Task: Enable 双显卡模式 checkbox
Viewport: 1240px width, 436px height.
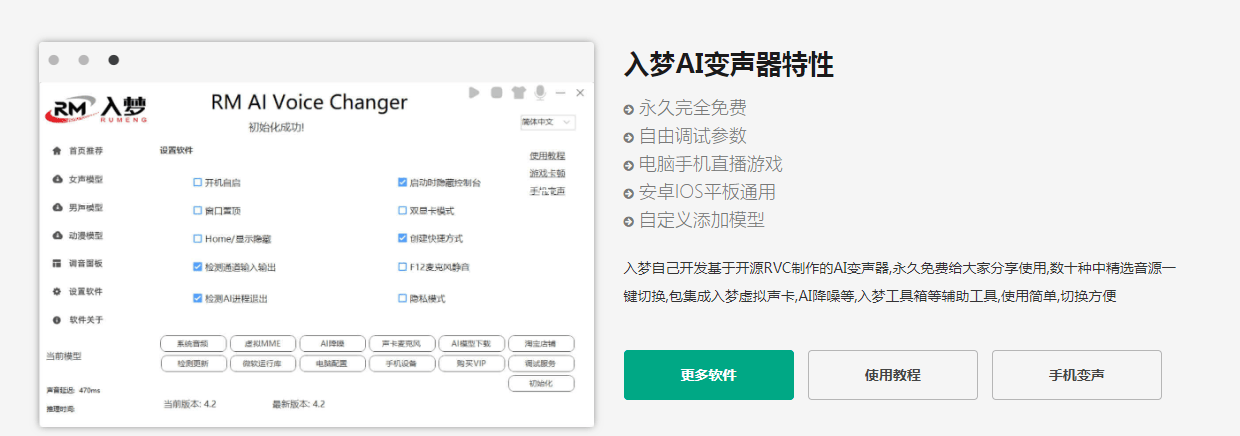Action: [402, 211]
